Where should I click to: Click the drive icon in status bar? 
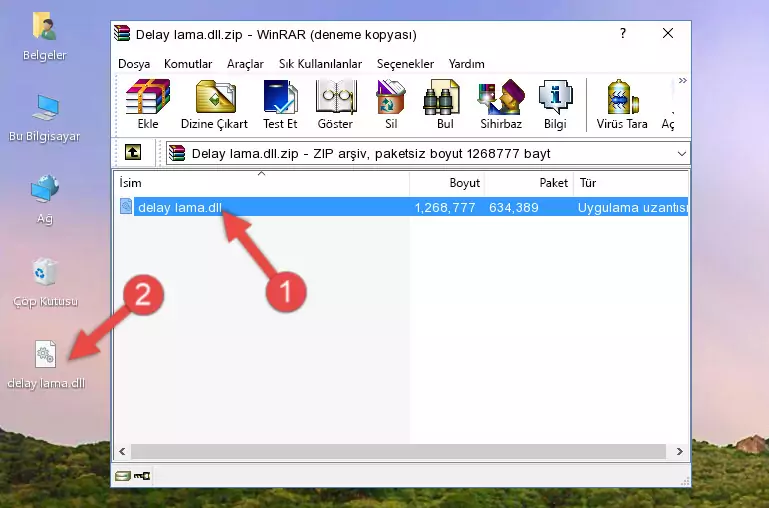(x=122, y=476)
